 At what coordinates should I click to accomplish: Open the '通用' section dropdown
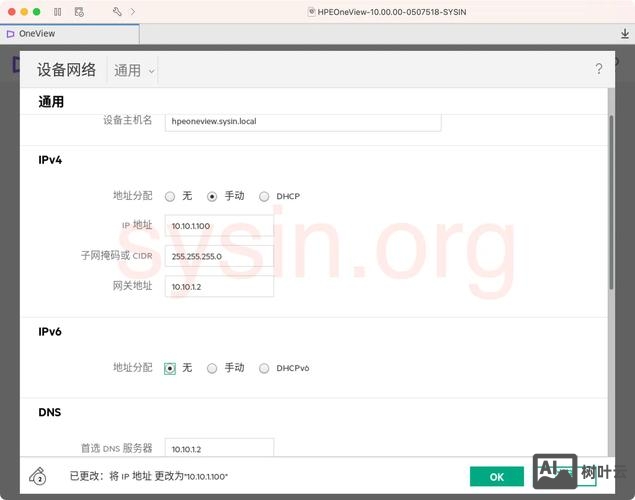[x=134, y=70]
